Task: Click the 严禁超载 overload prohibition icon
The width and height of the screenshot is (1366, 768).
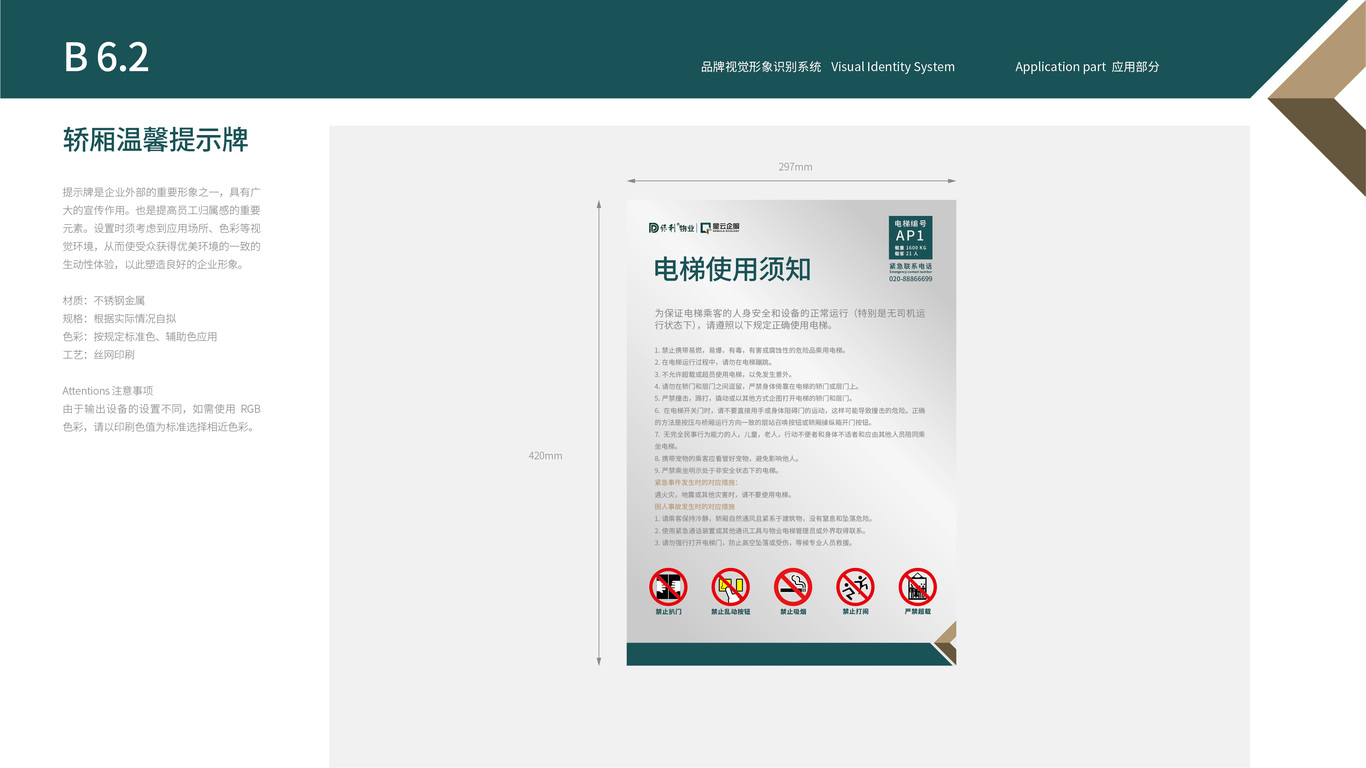Action: tap(917, 586)
